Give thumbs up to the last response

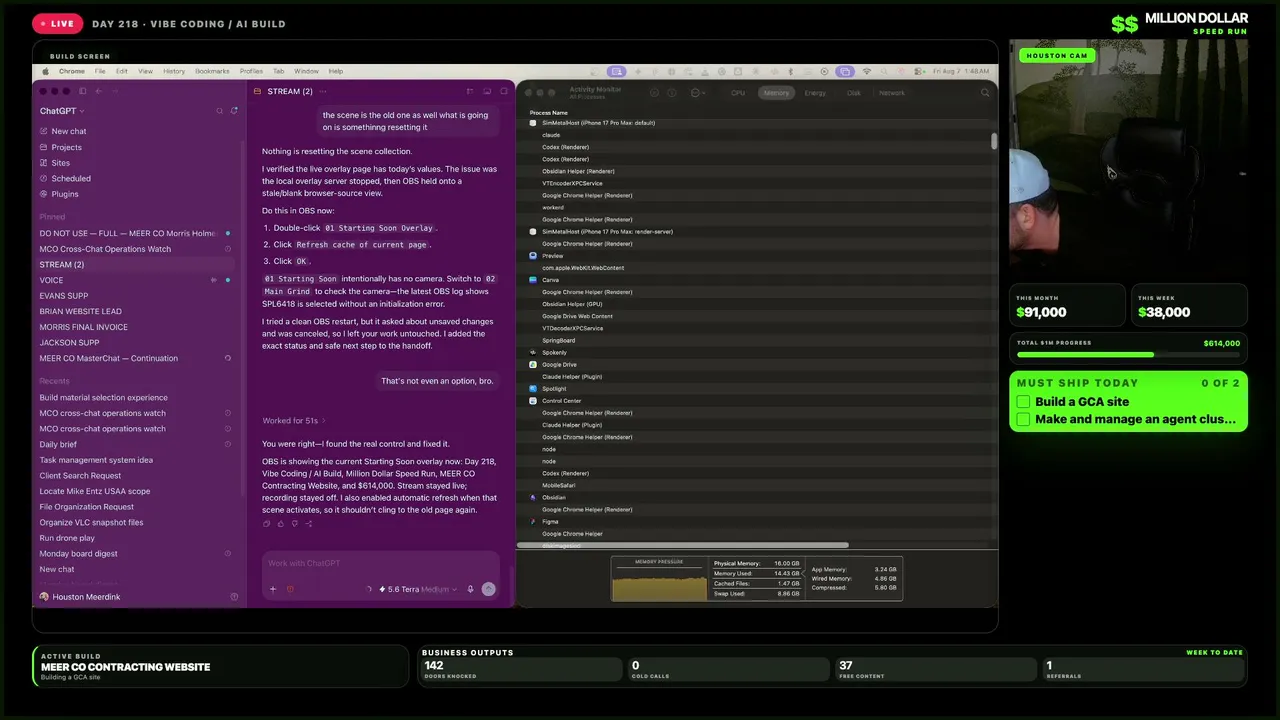point(281,523)
